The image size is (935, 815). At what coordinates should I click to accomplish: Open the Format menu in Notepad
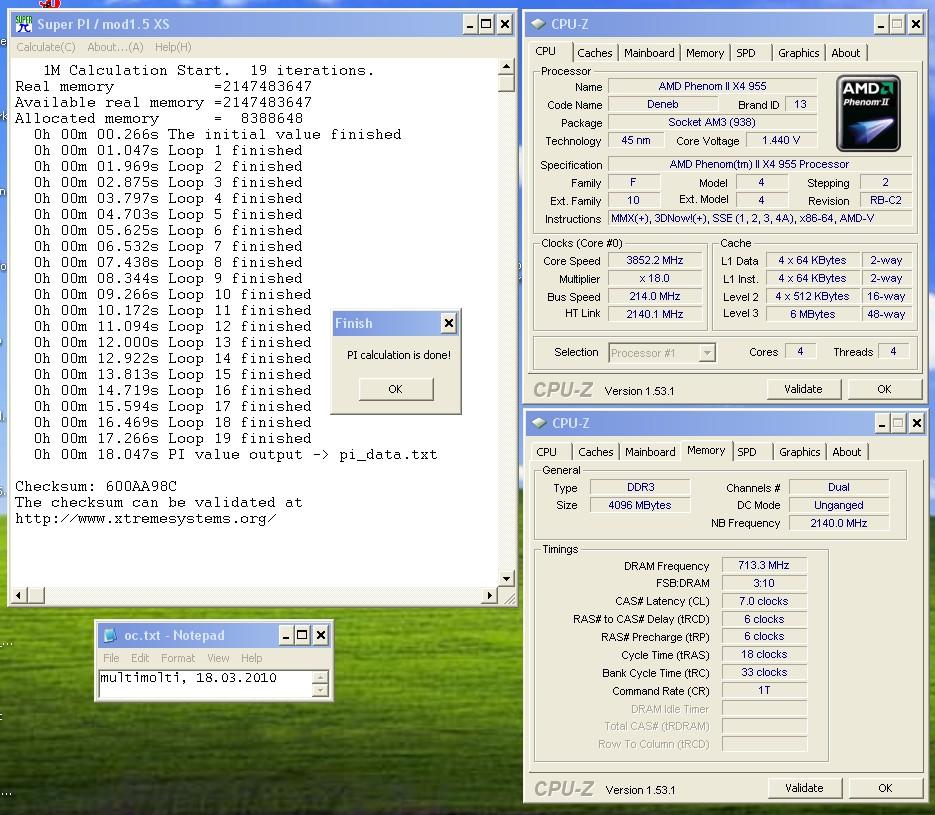[x=178, y=658]
